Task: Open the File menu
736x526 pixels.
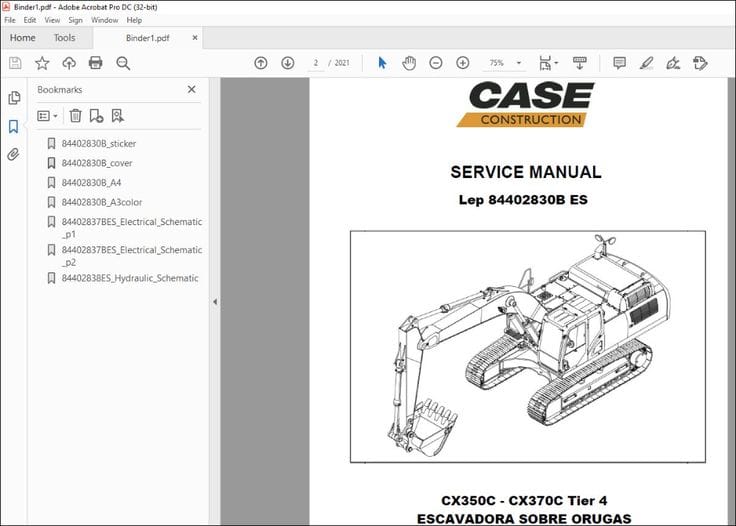Action: (x=10, y=20)
